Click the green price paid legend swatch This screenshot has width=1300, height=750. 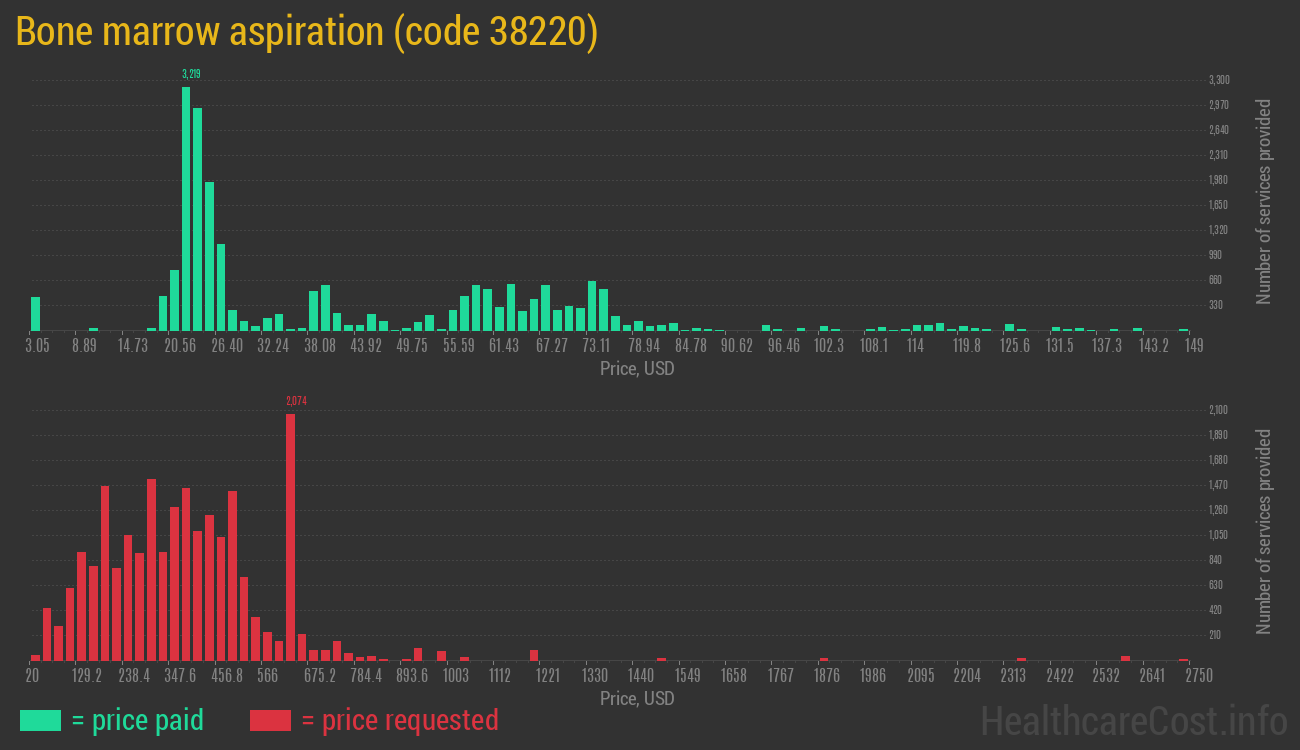point(40,720)
